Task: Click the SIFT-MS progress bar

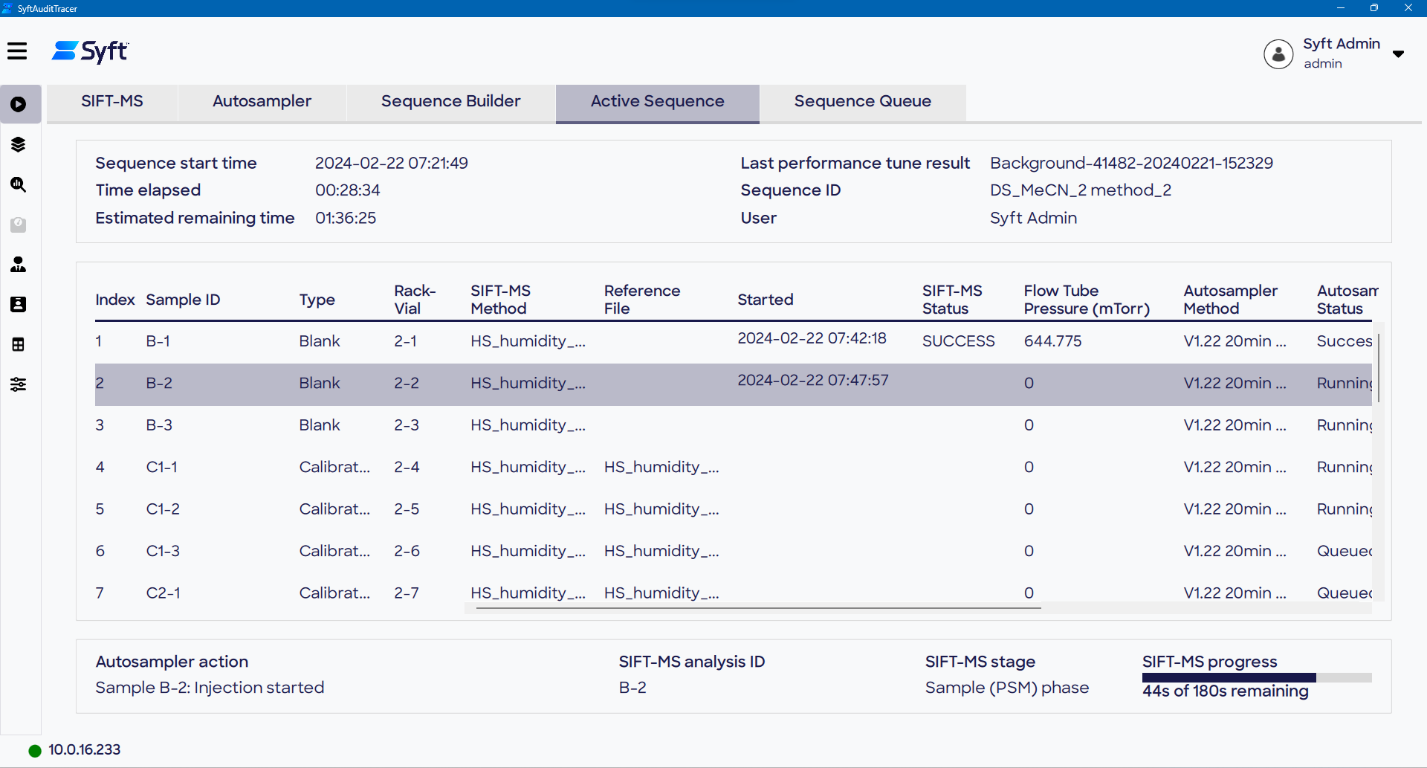Action: [x=1256, y=678]
